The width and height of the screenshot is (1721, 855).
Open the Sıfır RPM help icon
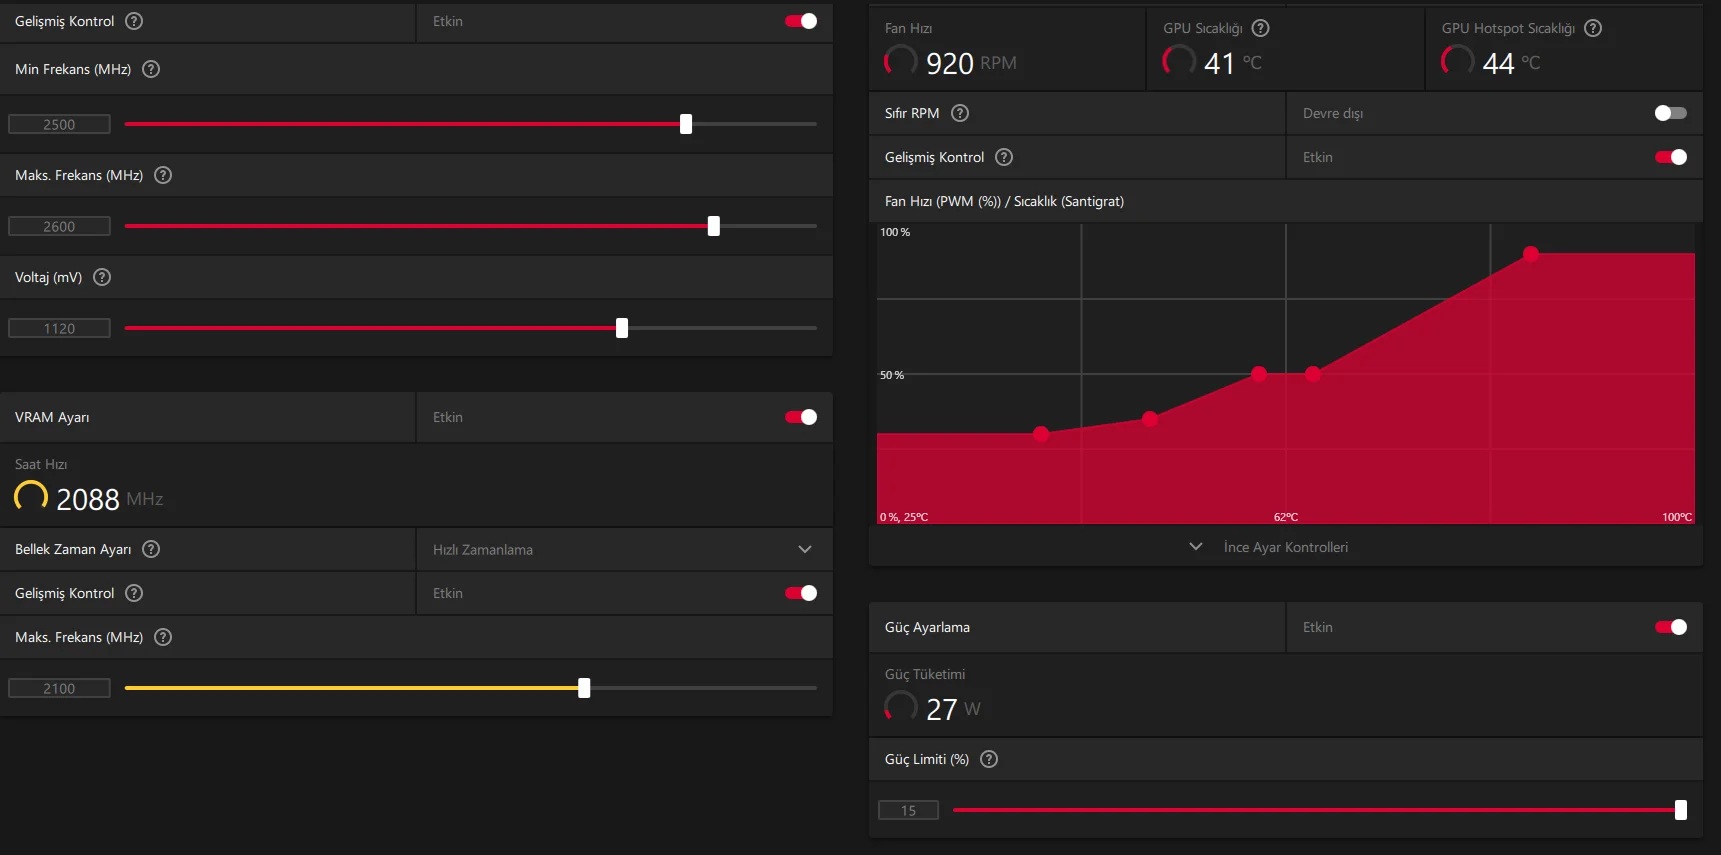click(x=960, y=113)
